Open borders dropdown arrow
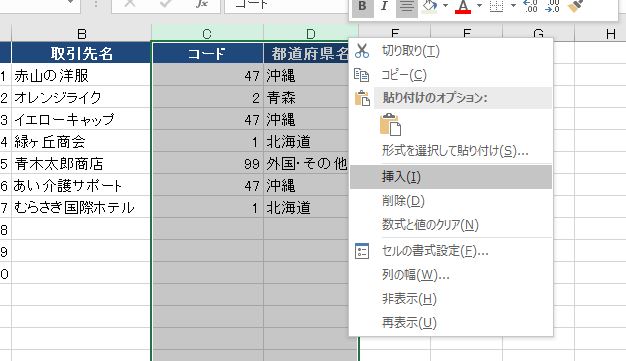The height and width of the screenshot is (361, 626). [x=513, y=6]
